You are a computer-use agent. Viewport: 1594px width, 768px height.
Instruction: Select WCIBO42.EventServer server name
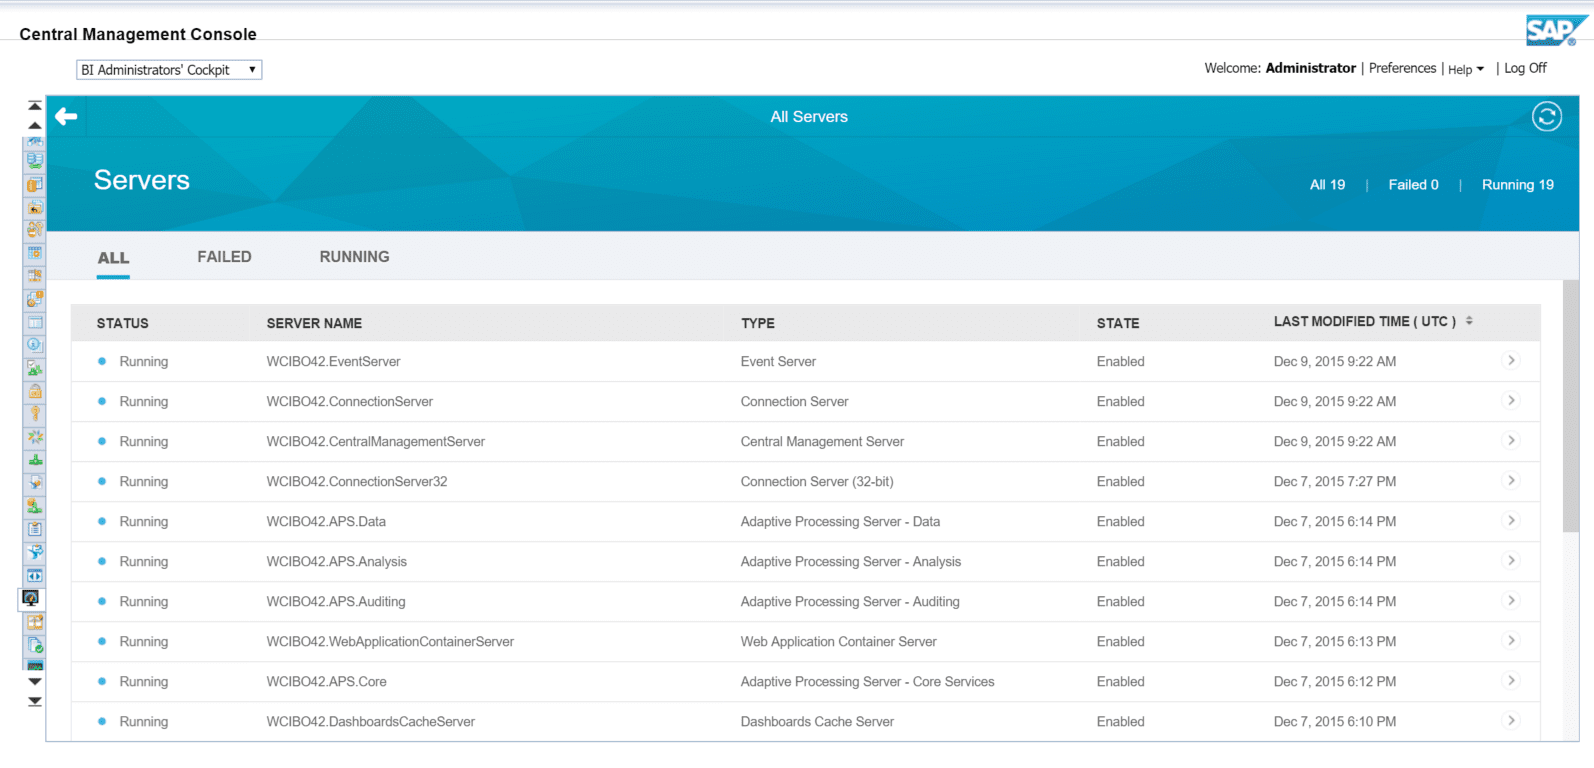pos(333,362)
